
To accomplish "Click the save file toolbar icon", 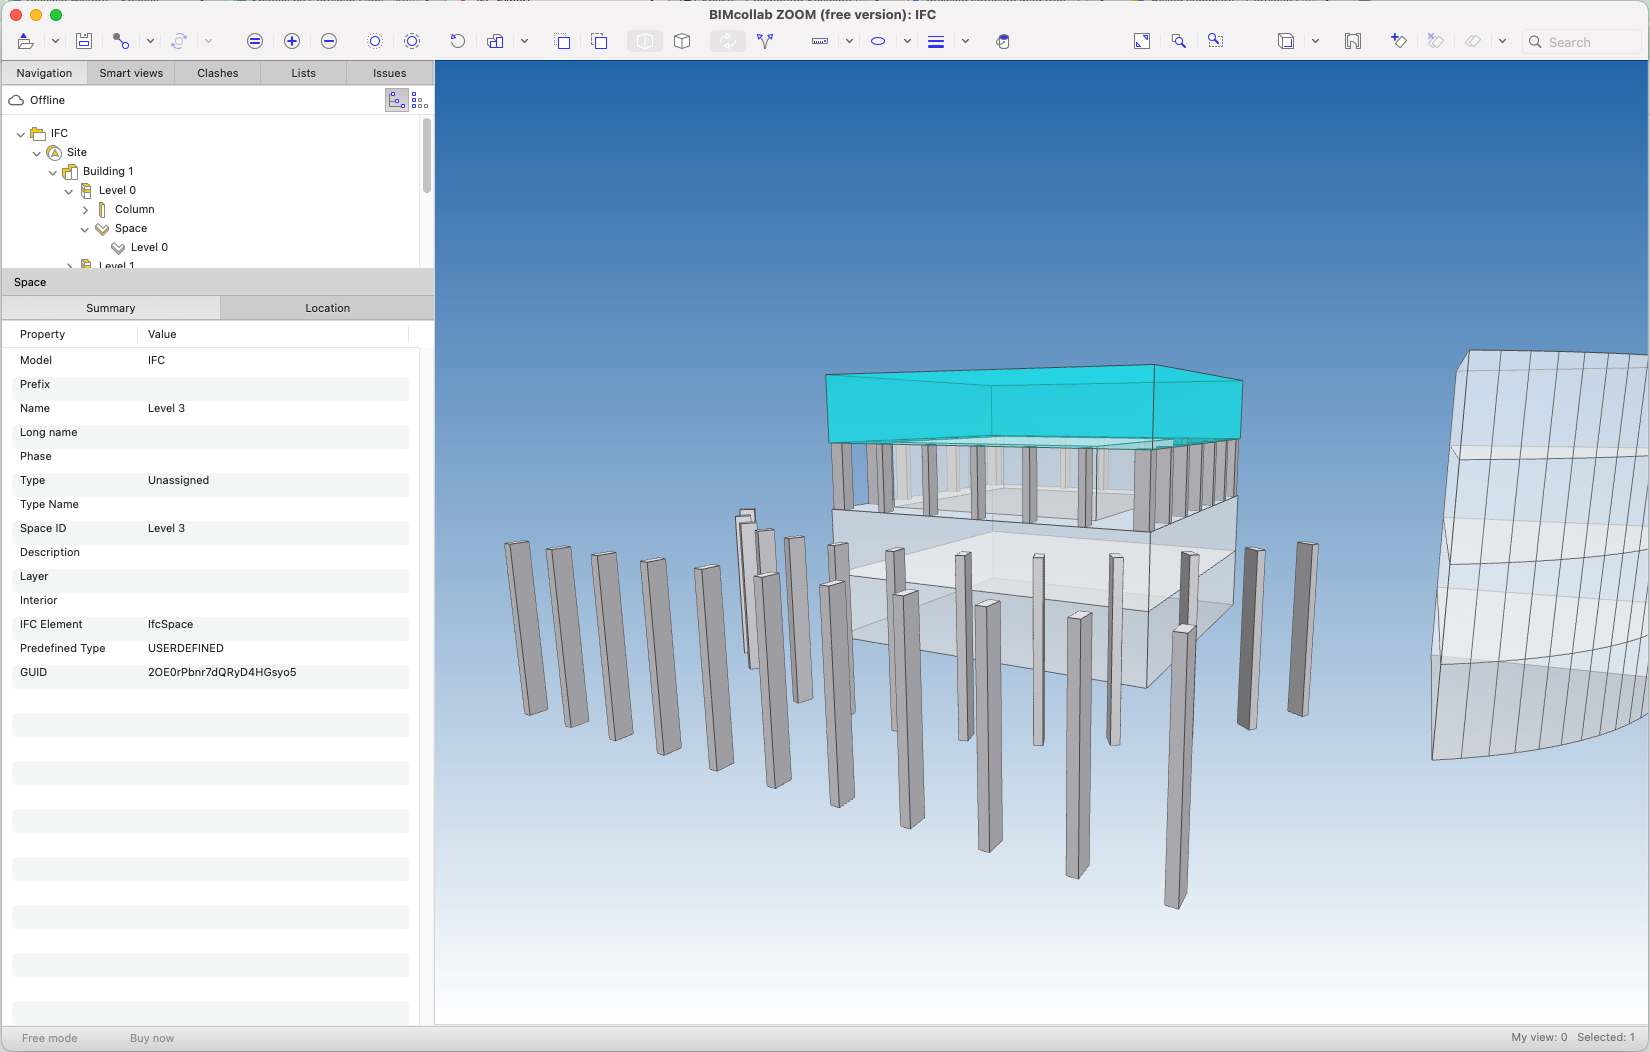I will click(84, 41).
